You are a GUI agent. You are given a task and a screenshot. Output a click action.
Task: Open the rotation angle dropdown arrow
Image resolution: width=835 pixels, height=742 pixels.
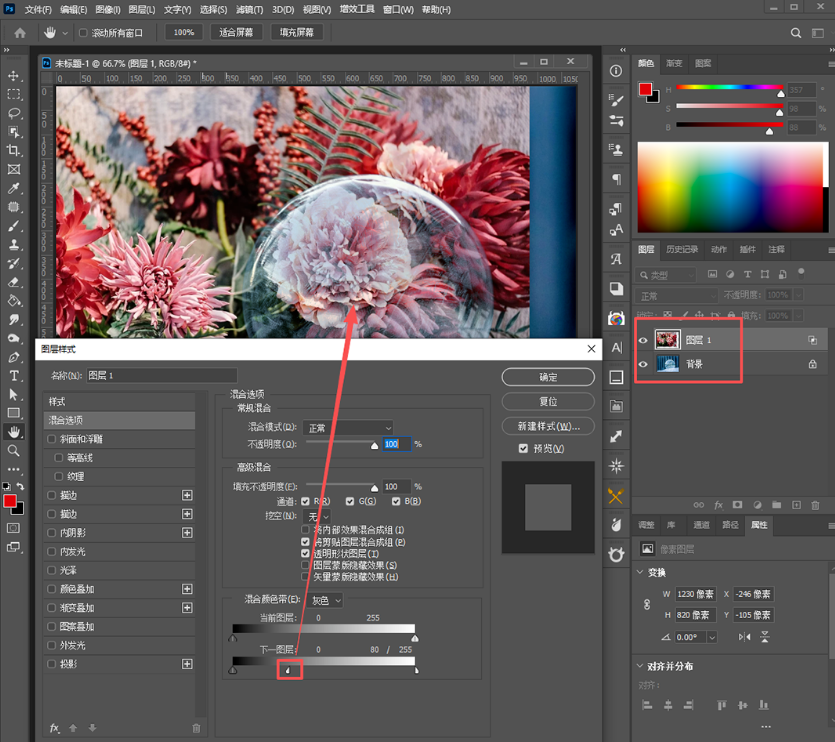(712, 637)
